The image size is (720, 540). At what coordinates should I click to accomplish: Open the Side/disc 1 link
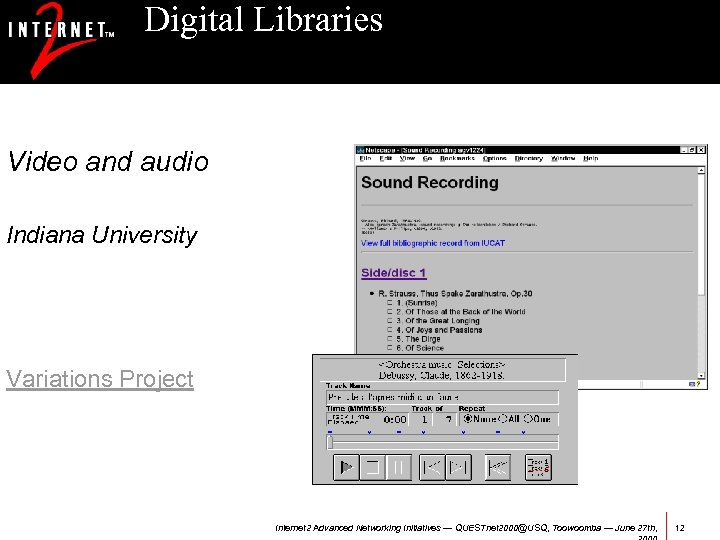[394, 273]
